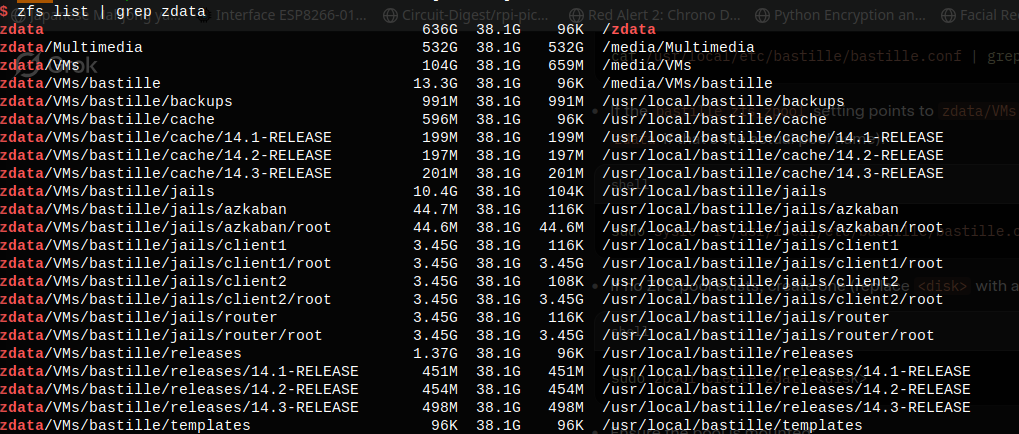
Task: Click the zdata/VMs/bastille/jails/client2 dataset name
Action: pos(143,281)
